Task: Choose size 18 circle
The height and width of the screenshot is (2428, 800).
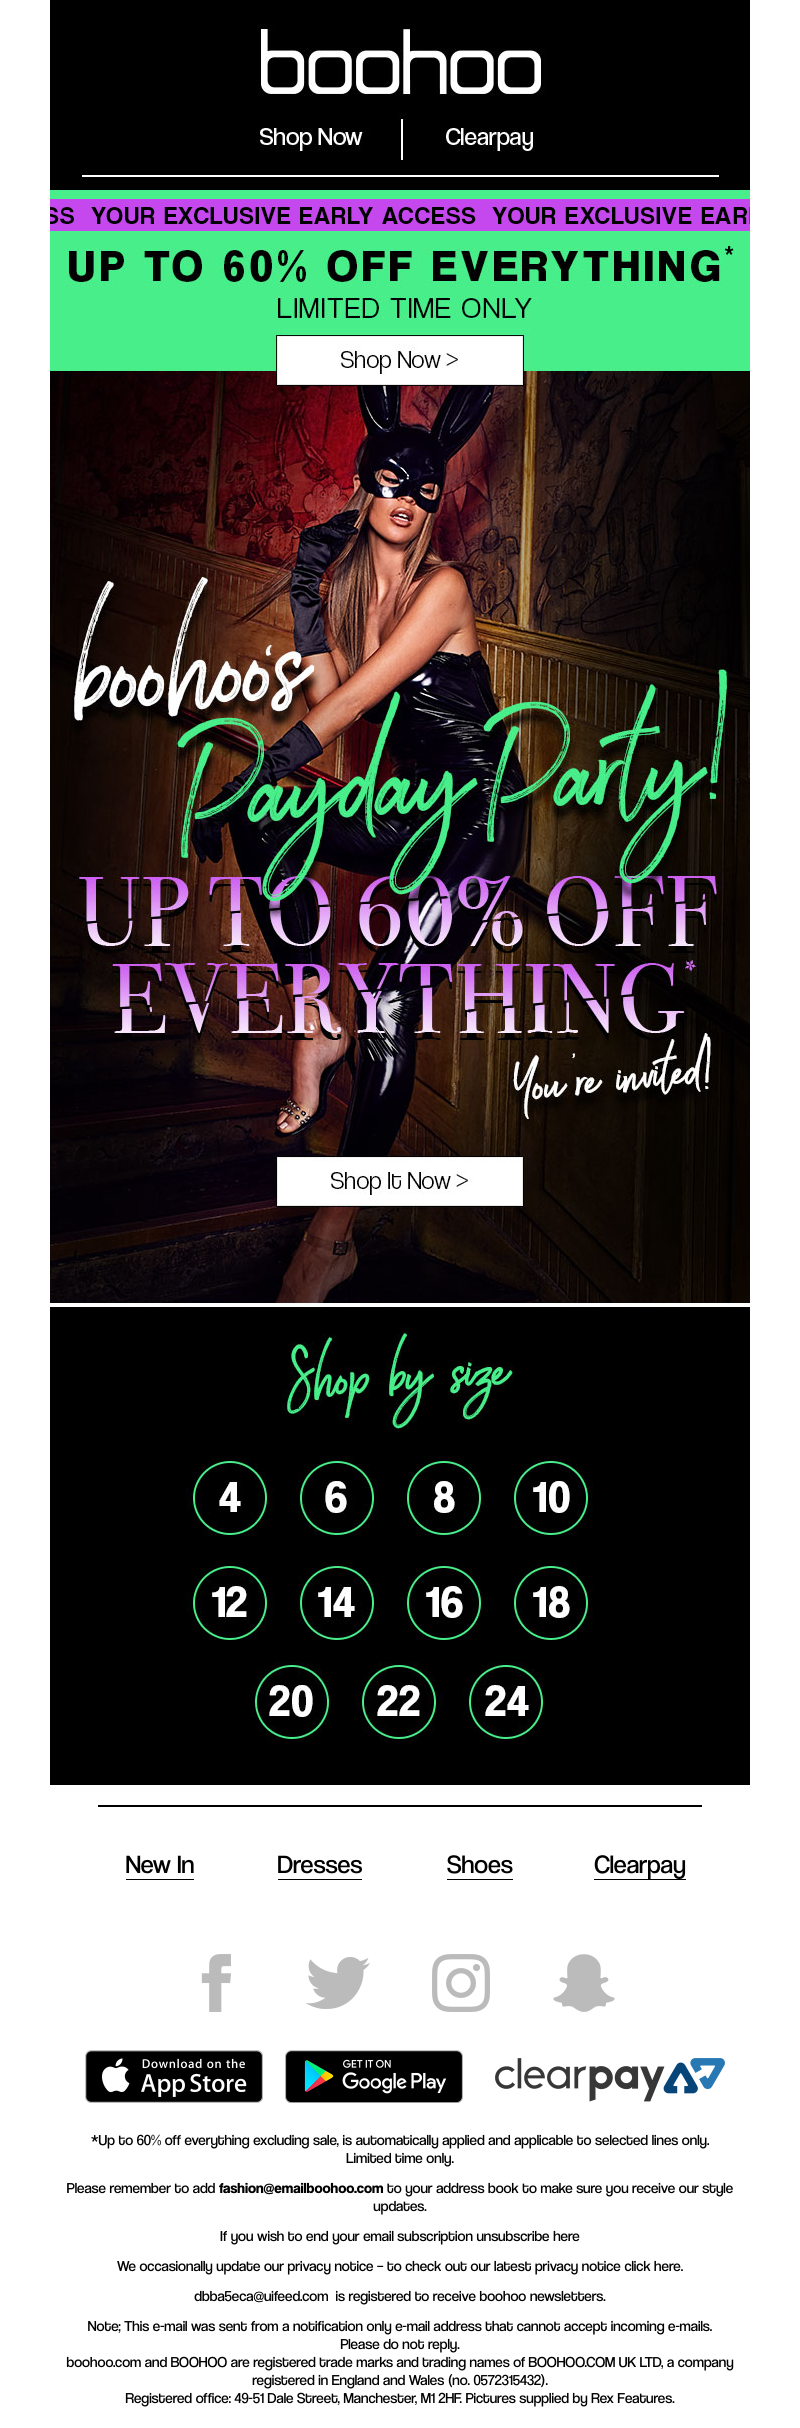Action: click(551, 1602)
